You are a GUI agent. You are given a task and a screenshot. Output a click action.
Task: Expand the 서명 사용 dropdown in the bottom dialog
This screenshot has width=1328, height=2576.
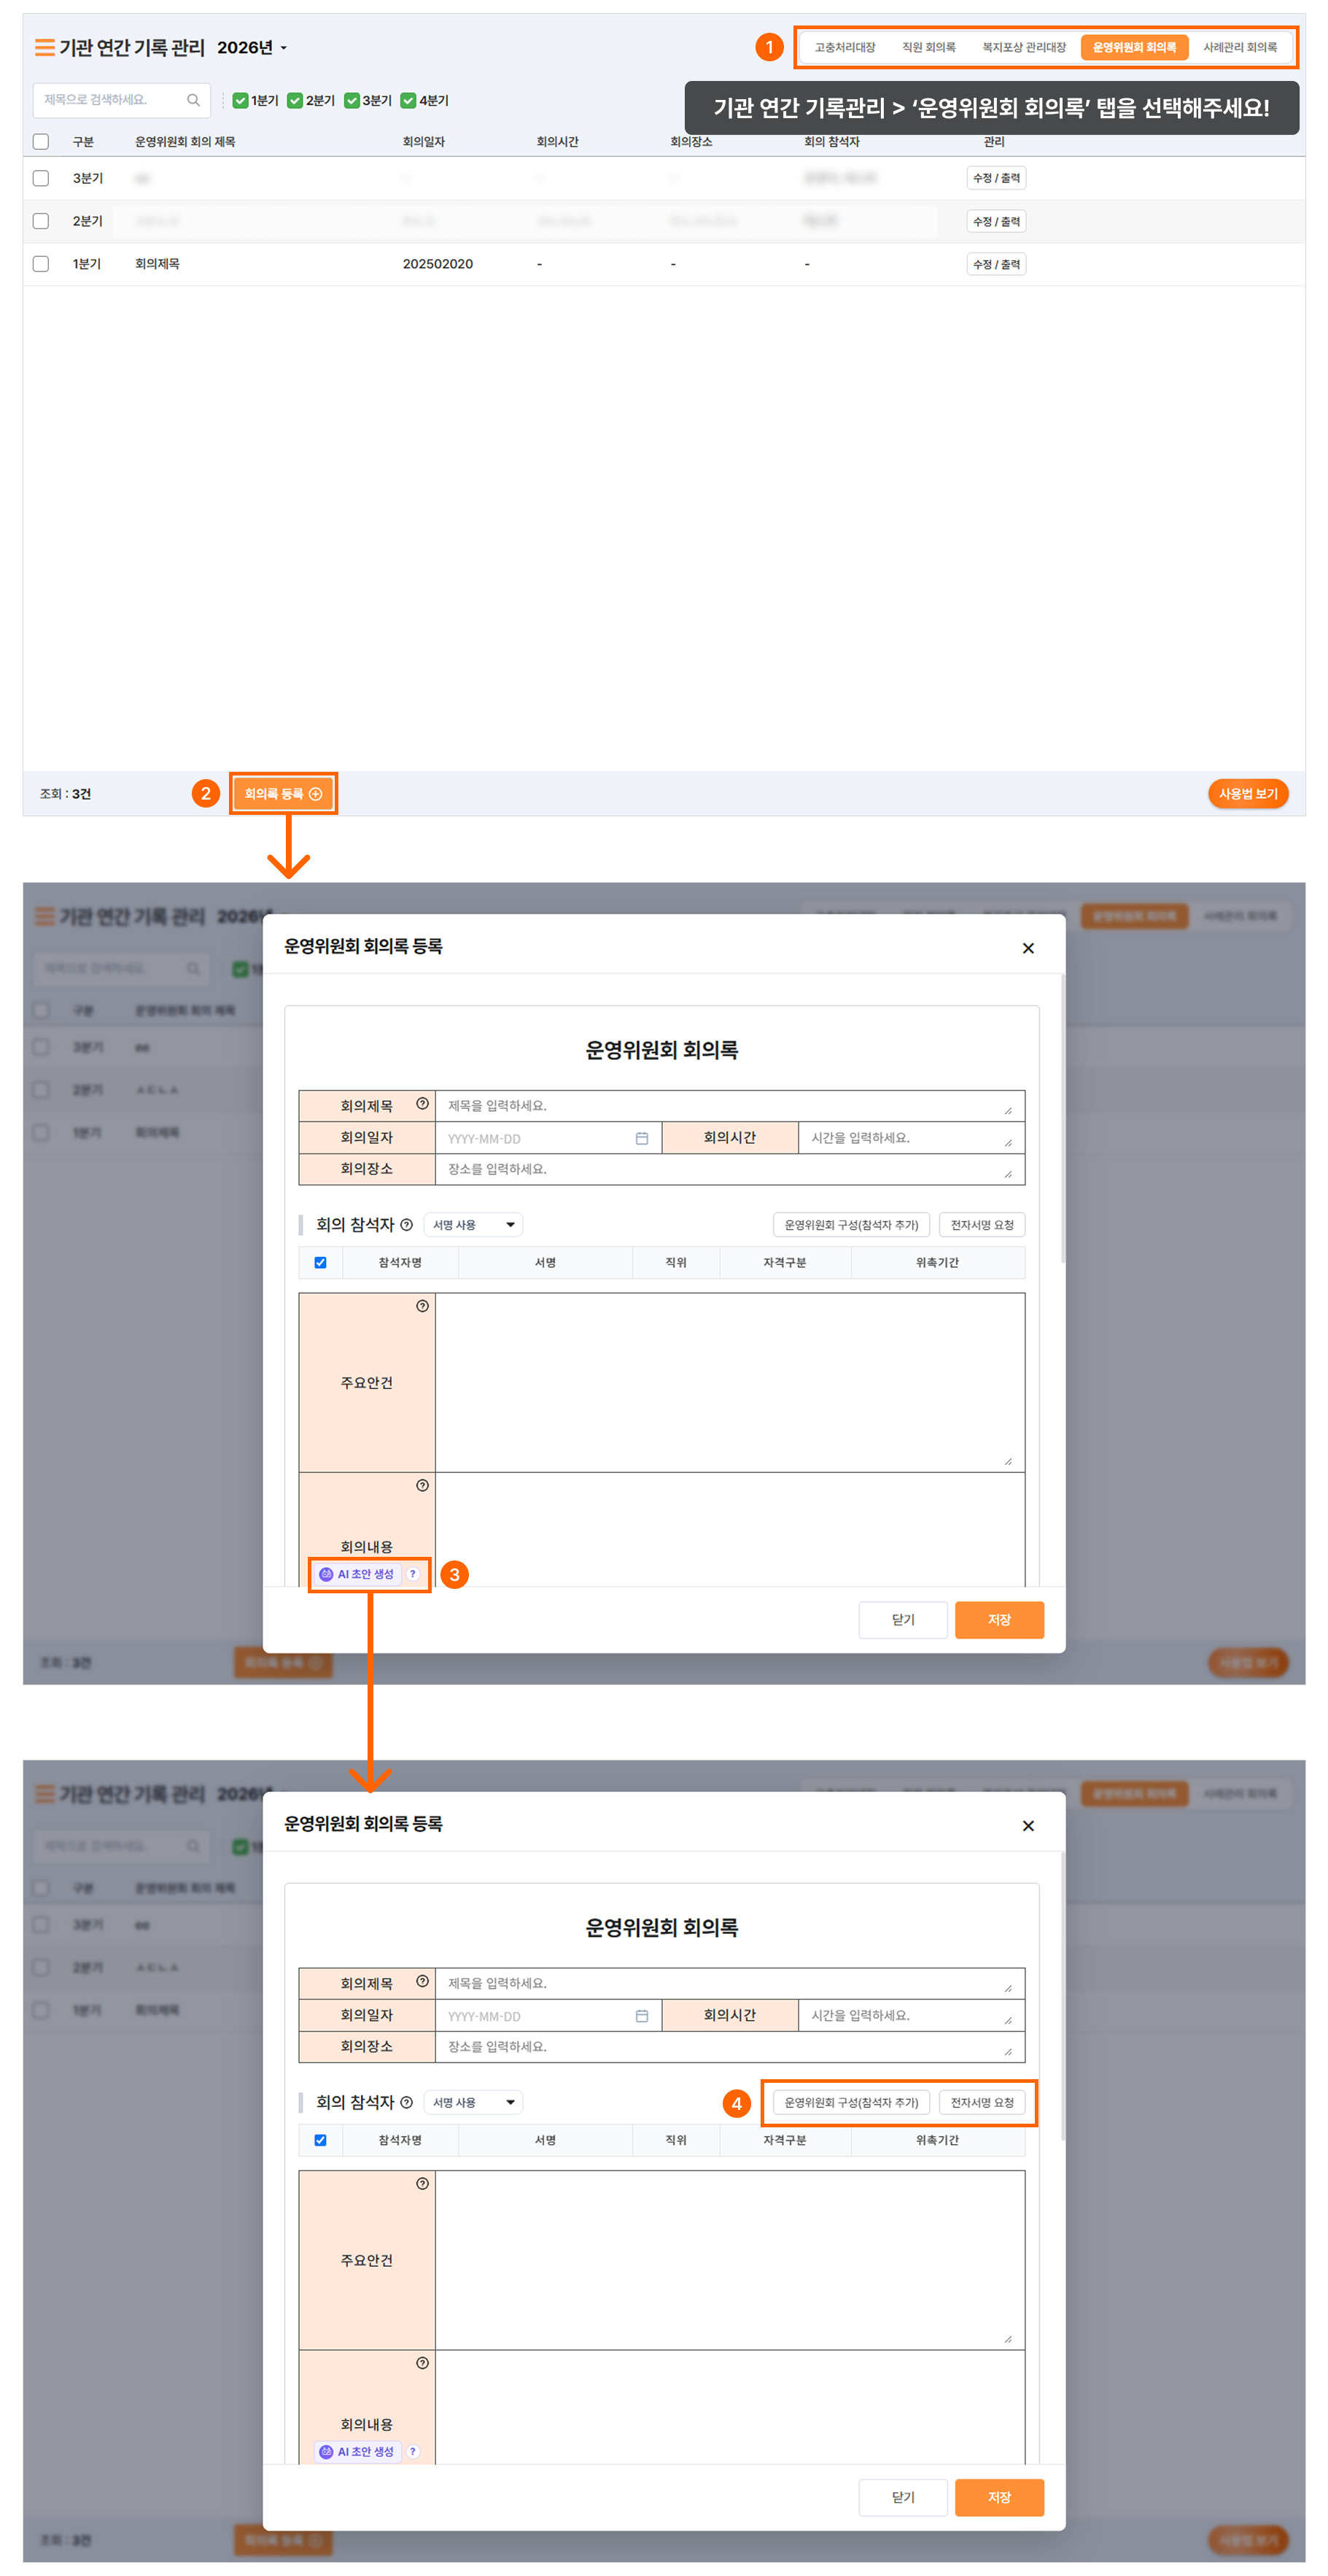click(x=473, y=2102)
